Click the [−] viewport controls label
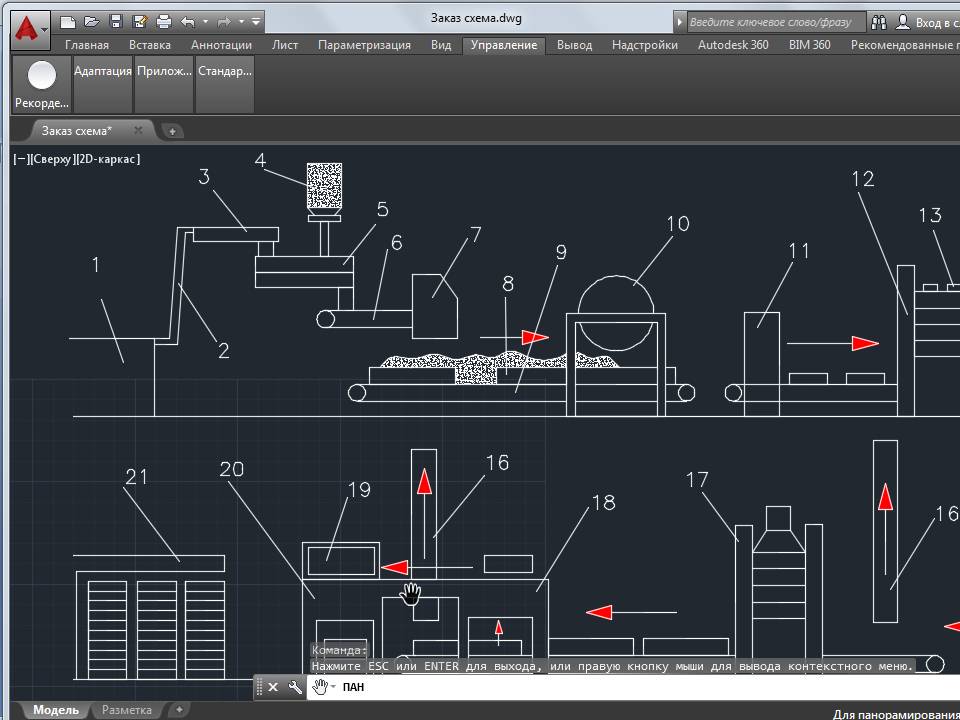This screenshot has height=720, width=960. (x=21, y=159)
